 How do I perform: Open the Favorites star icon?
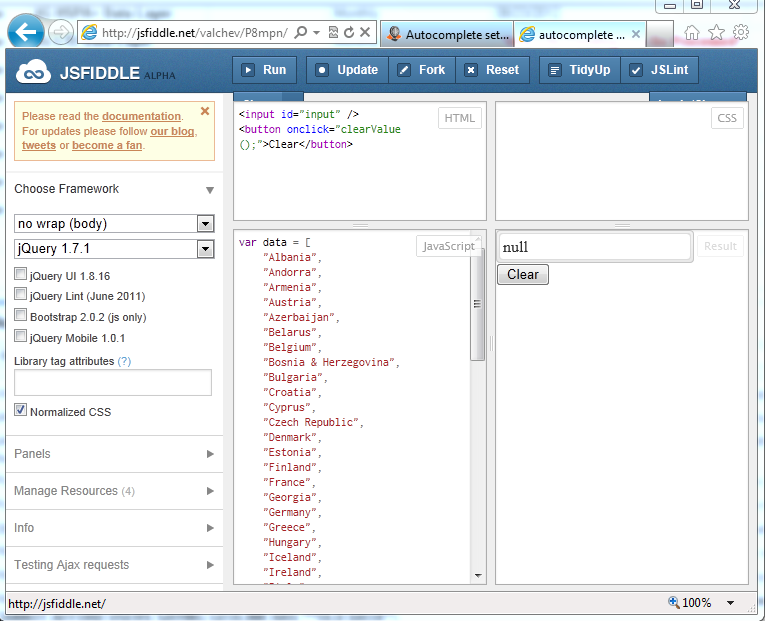[x=716, y=33]
